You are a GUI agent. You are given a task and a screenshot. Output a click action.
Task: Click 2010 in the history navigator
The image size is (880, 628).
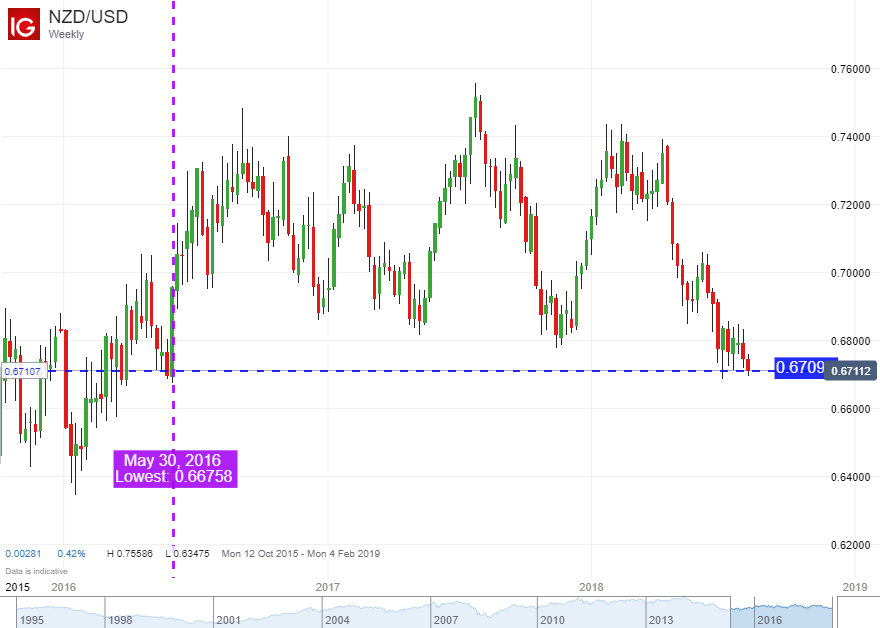(552, 620)
